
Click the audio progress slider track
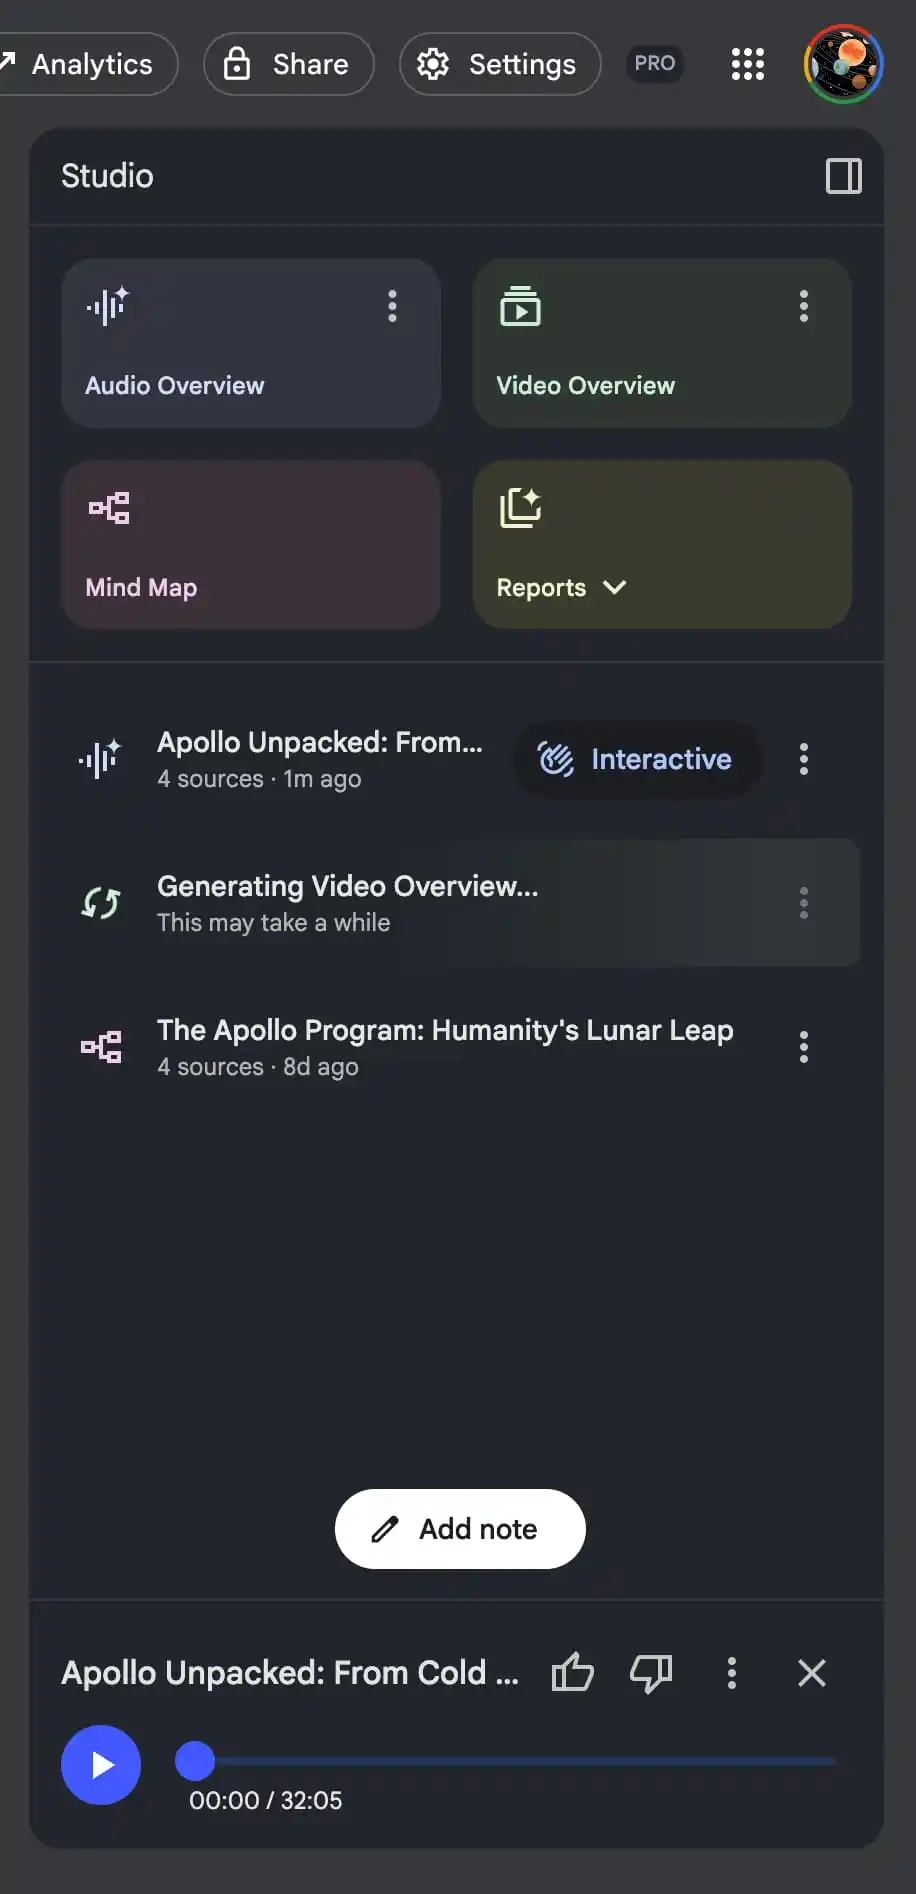(x=520, y=1761)
